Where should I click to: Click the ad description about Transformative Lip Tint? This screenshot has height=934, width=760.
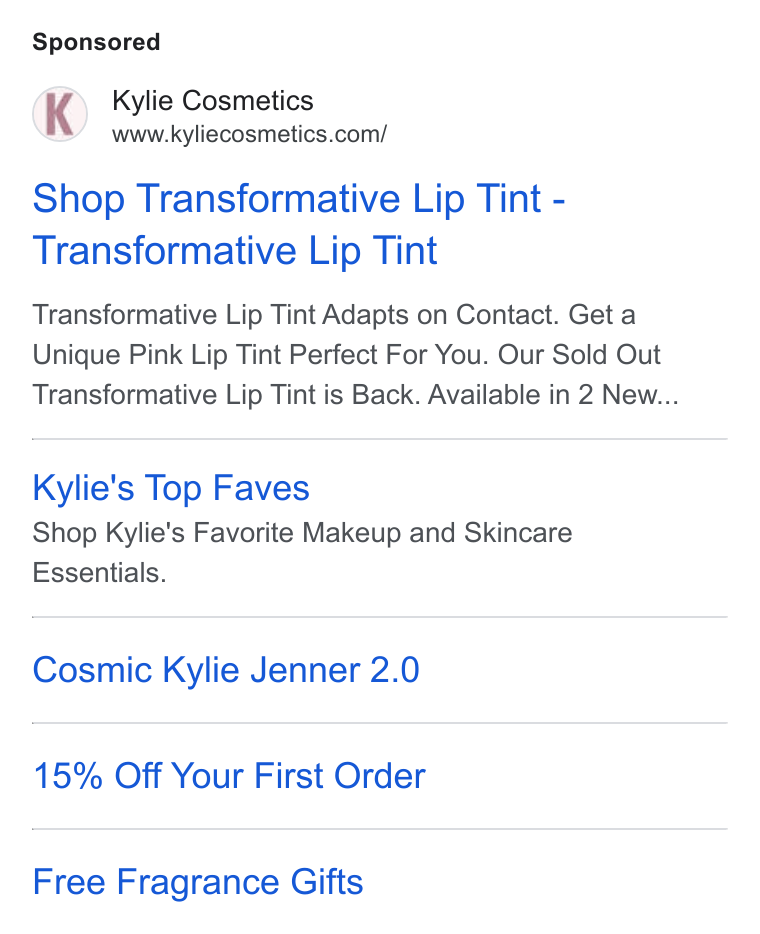point(356,354)
